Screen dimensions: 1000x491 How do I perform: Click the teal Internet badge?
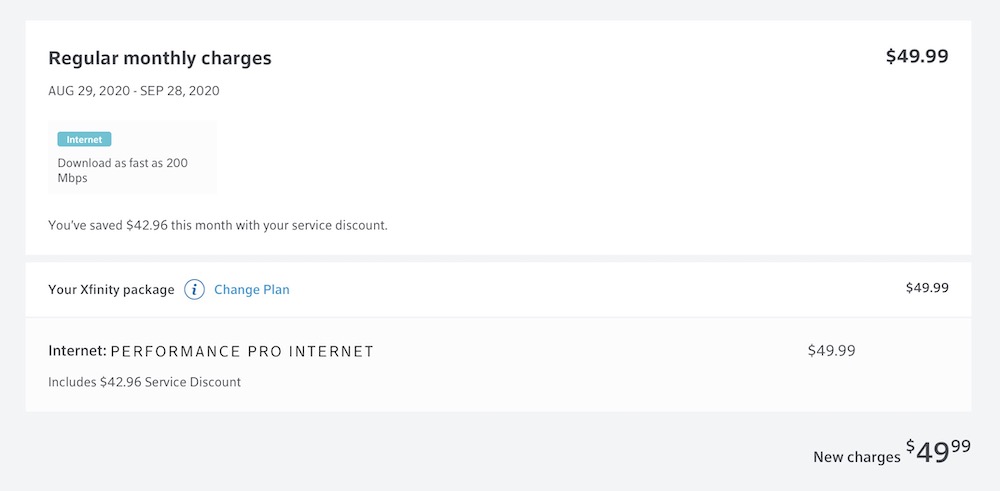pyautogui.click(x=84, y=140)
